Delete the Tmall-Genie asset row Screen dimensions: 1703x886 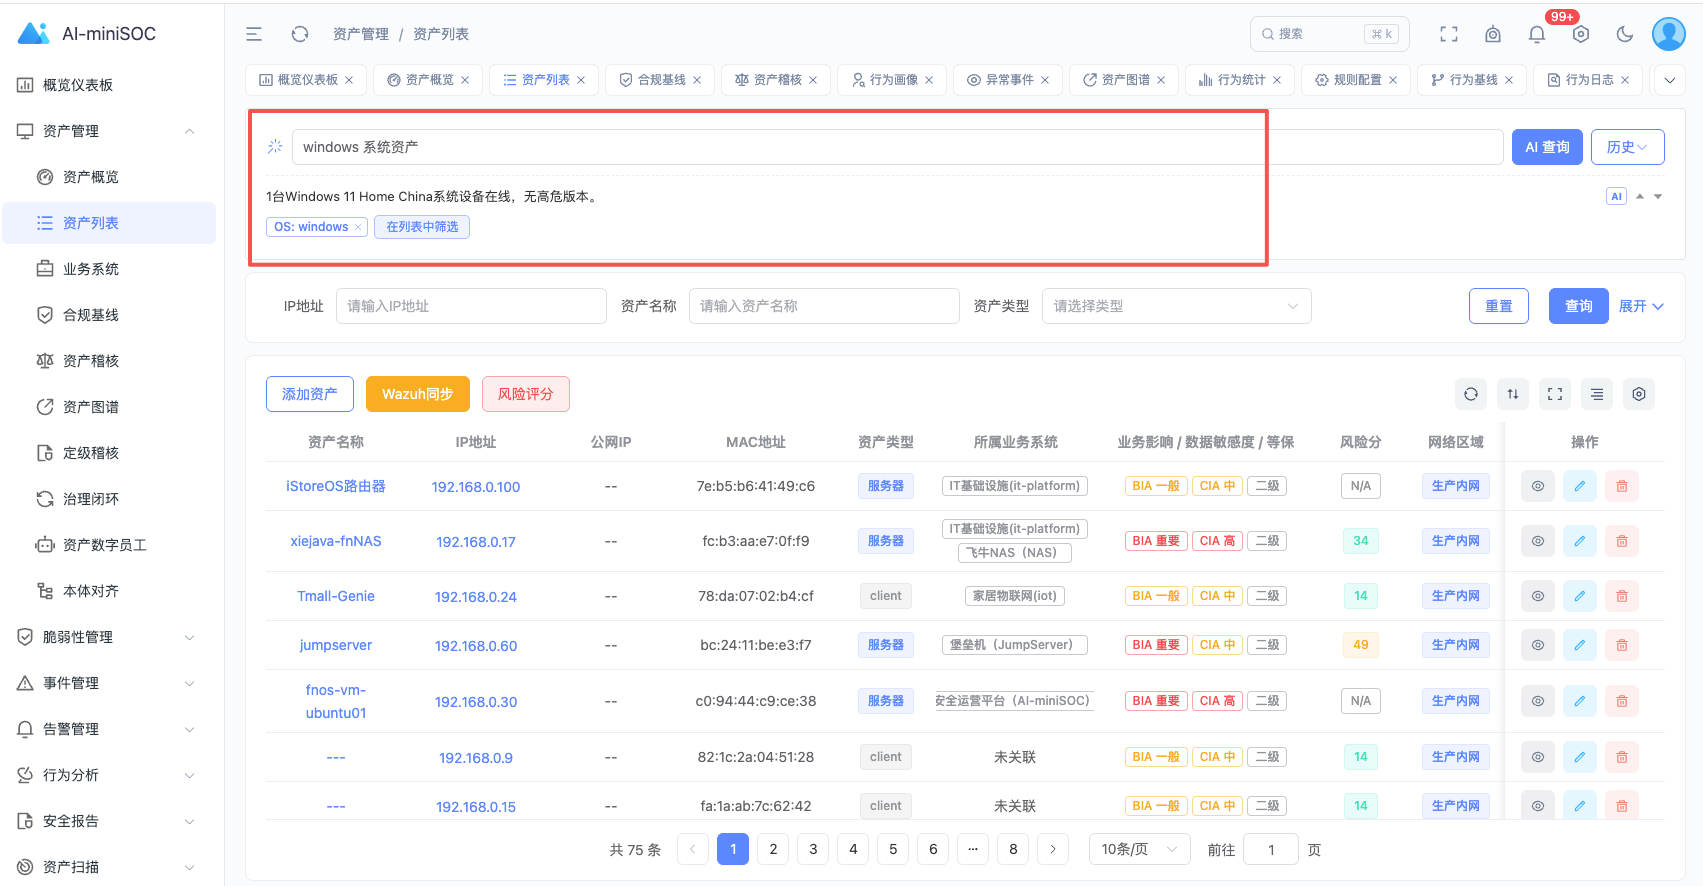(x=1622, y=596)
